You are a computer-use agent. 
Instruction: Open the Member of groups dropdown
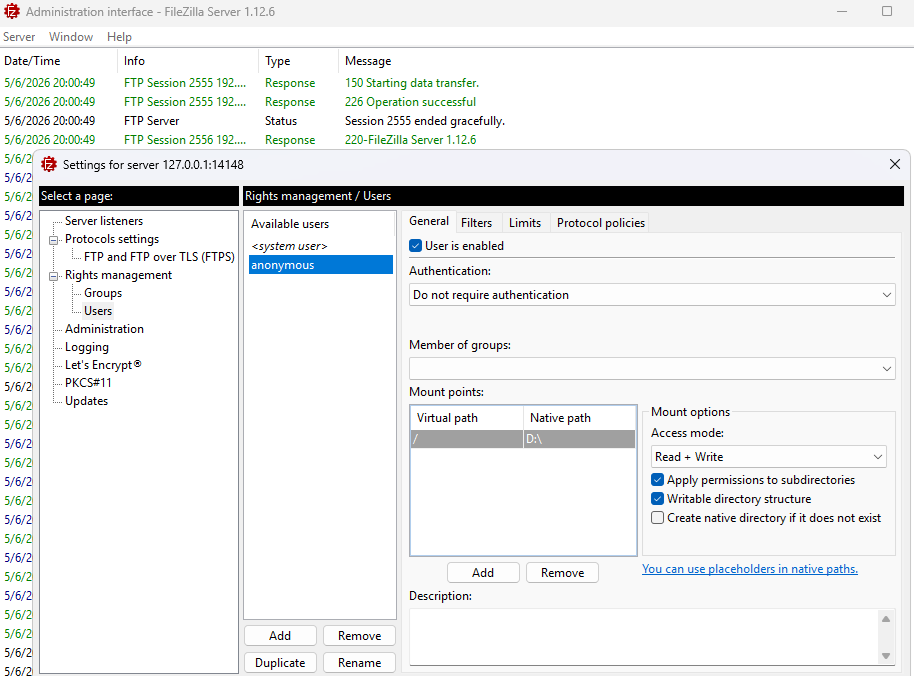[x=652, y=369]
